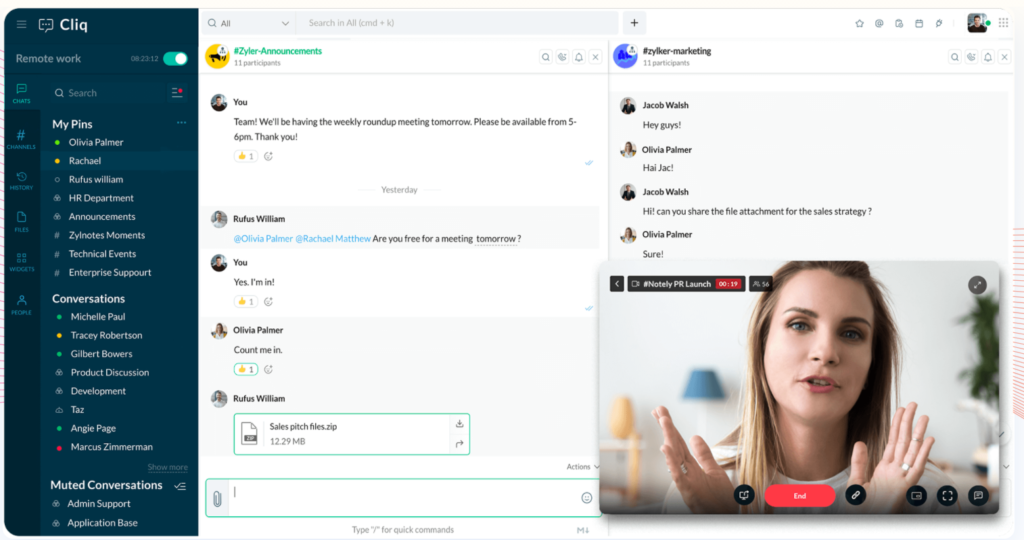Close the #zylker-marketing chat pane
The width and height of the screenshot is (1024, 540).
pos(1005,57)
